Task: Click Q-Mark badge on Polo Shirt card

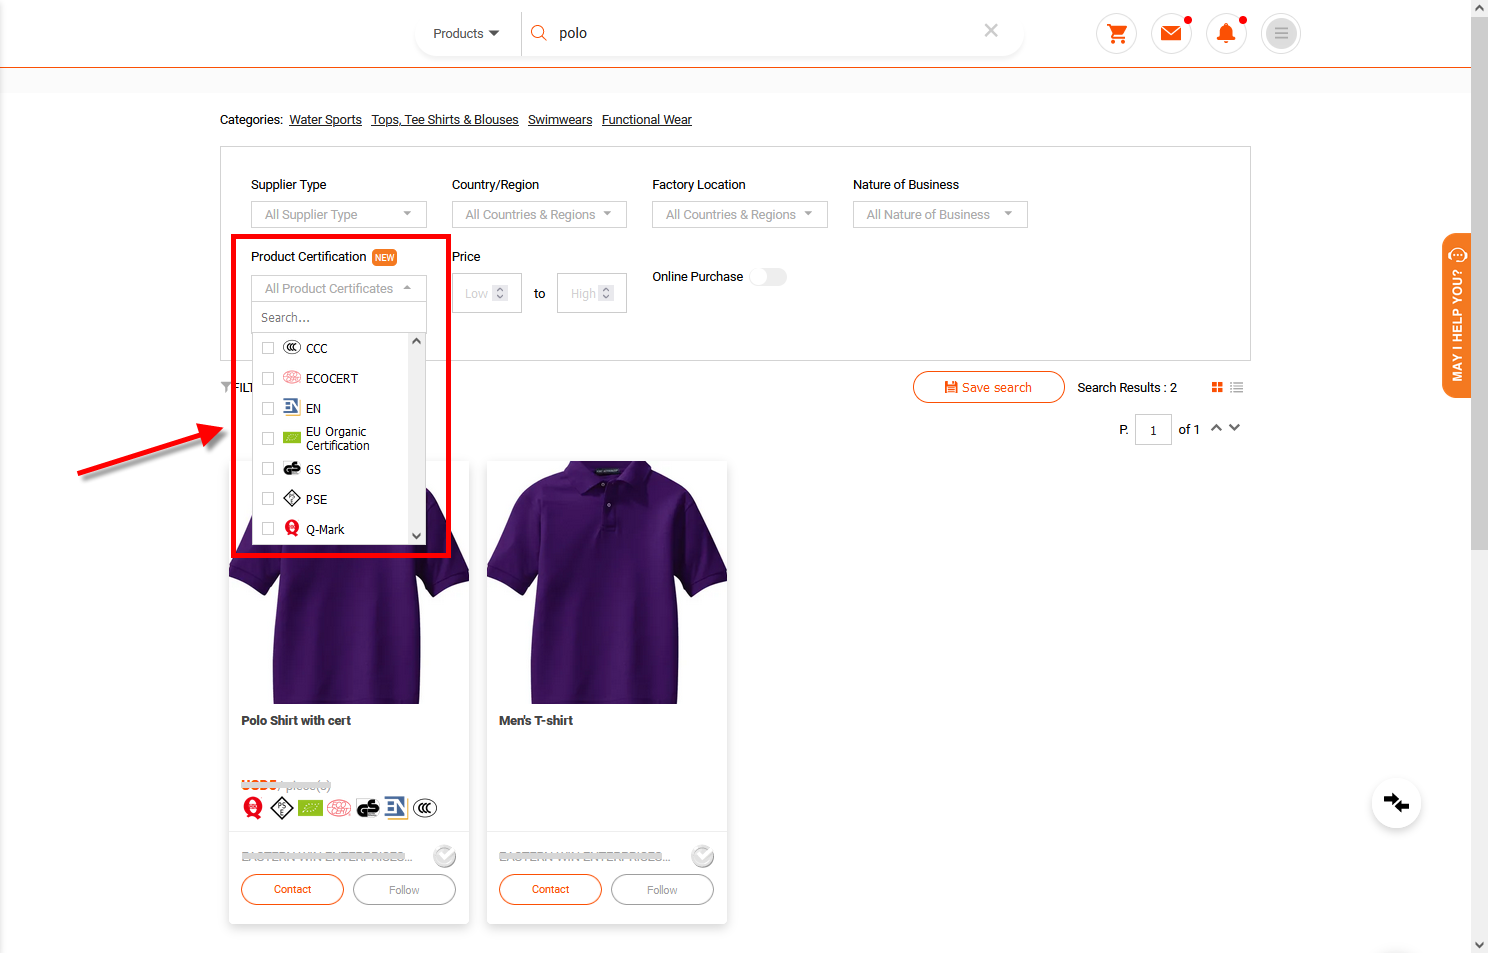Action: [253, 808]
